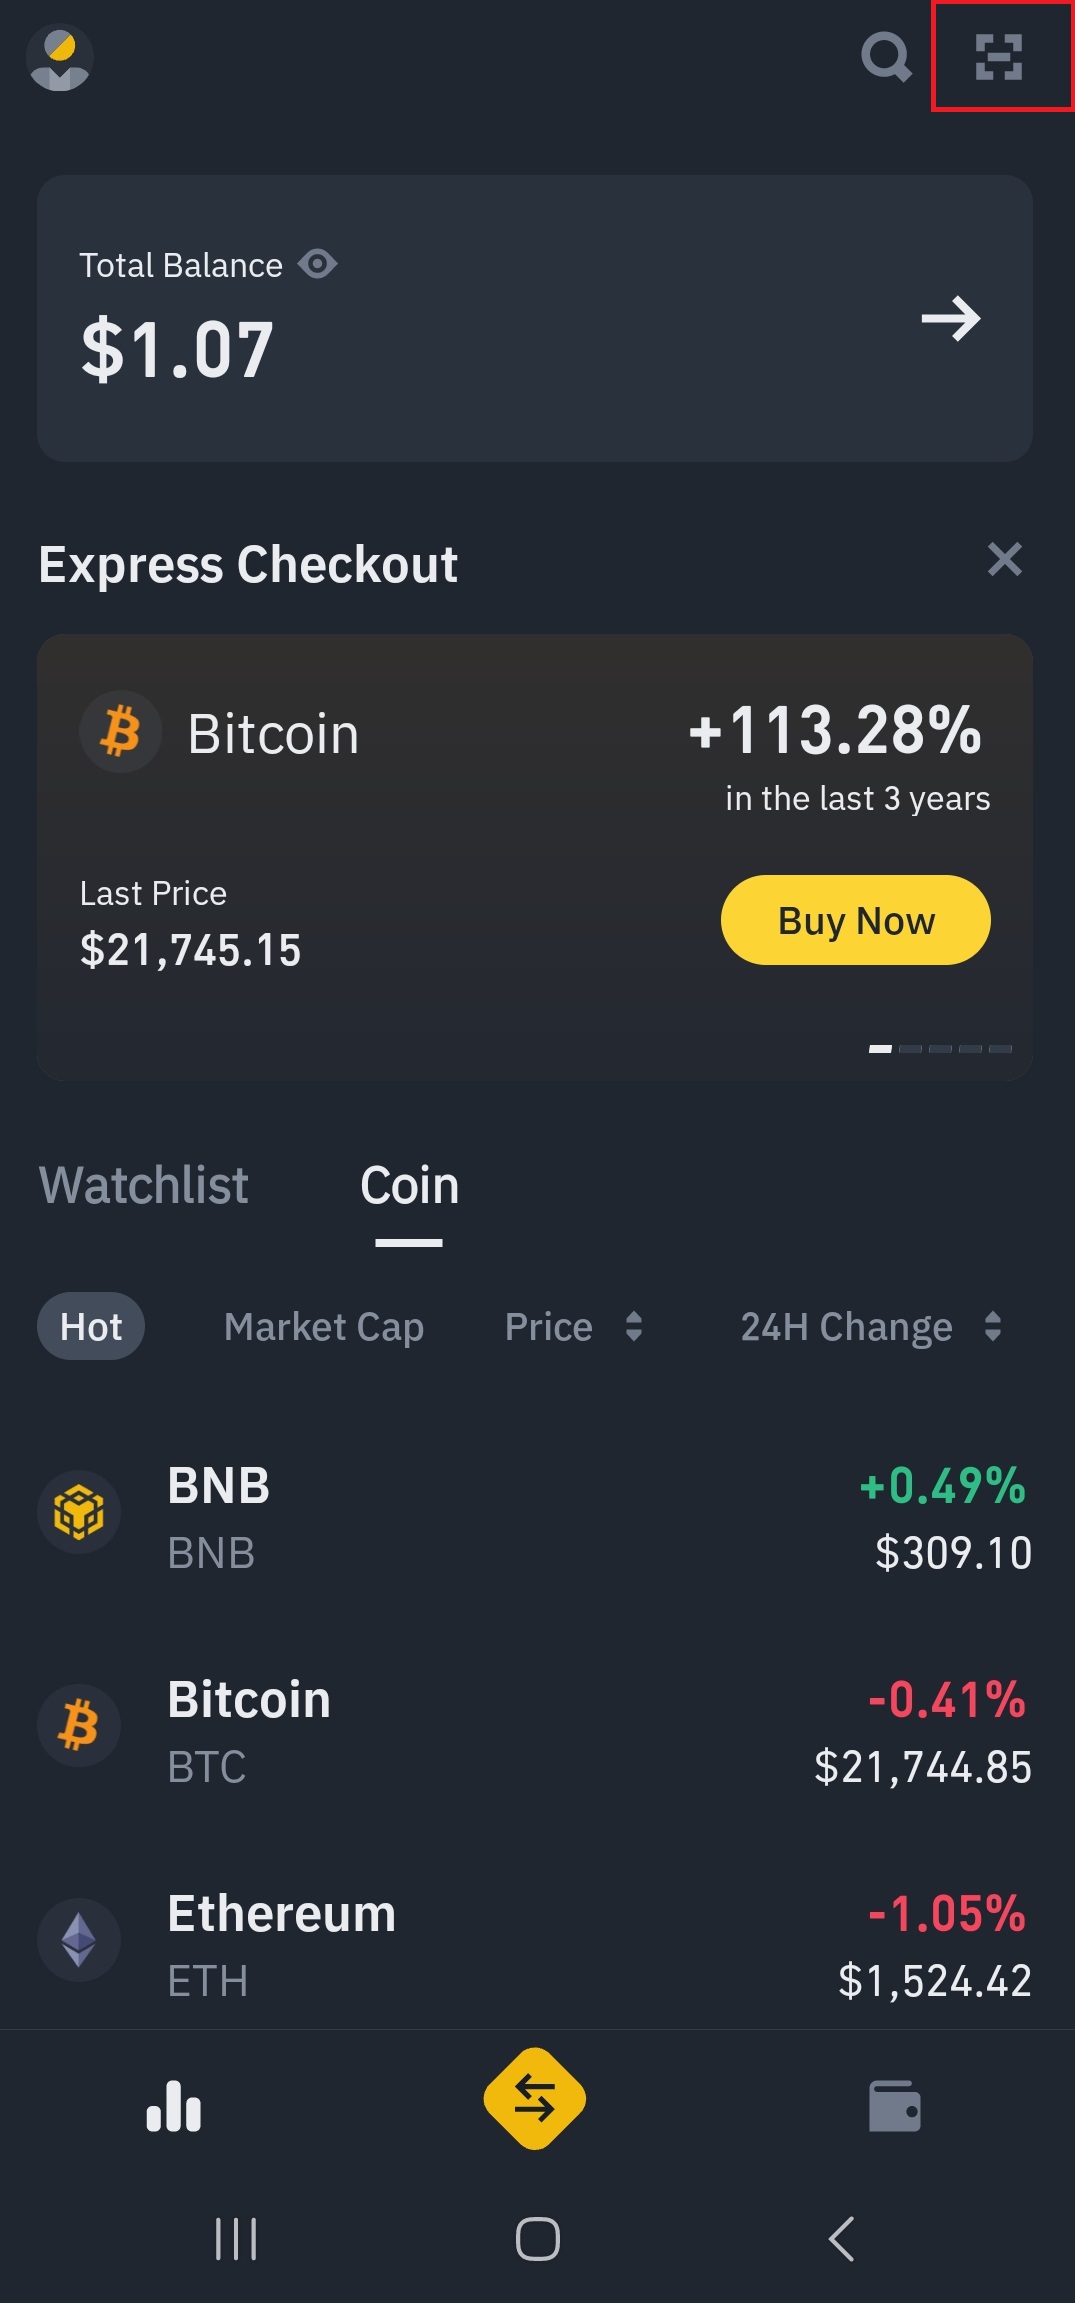Tap the Ethereum coin icon
1075x2303 pixels.
(x=79, y=1940)
